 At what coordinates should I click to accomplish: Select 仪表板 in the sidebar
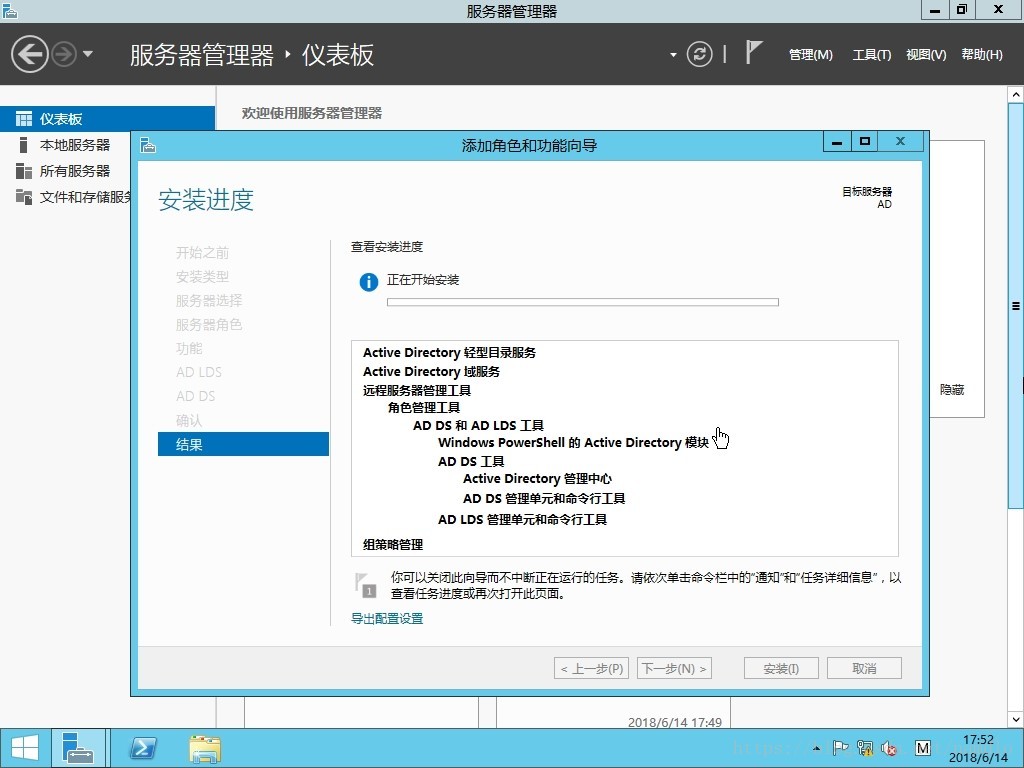click(107, 119)
